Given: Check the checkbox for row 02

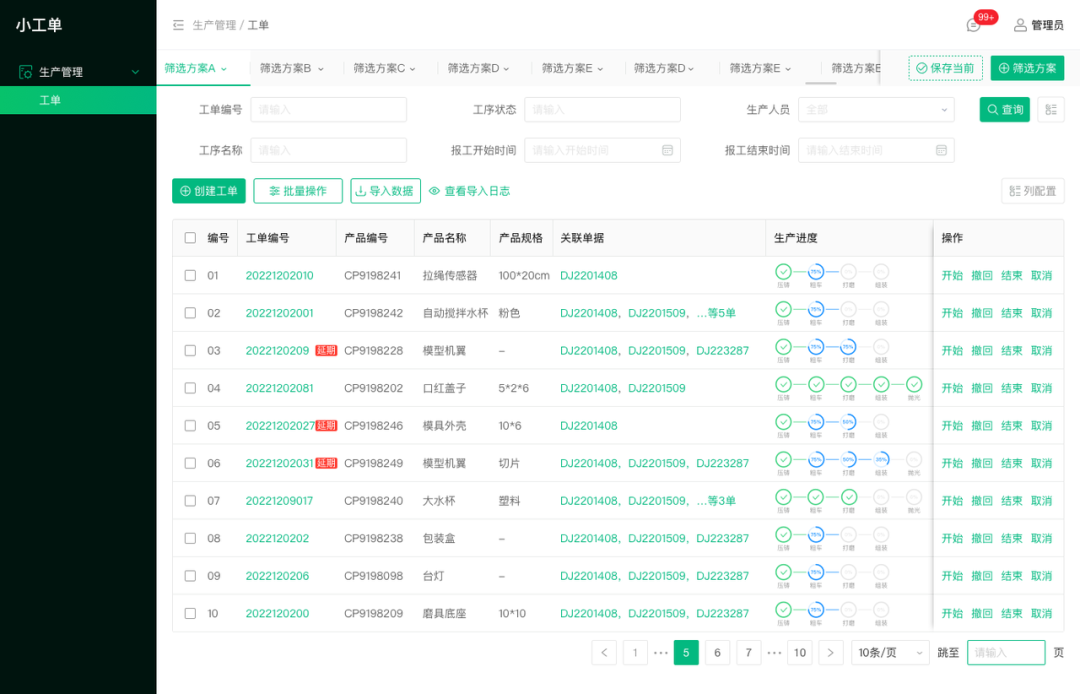Looking at the screenshot, I should tap(190, 313).
